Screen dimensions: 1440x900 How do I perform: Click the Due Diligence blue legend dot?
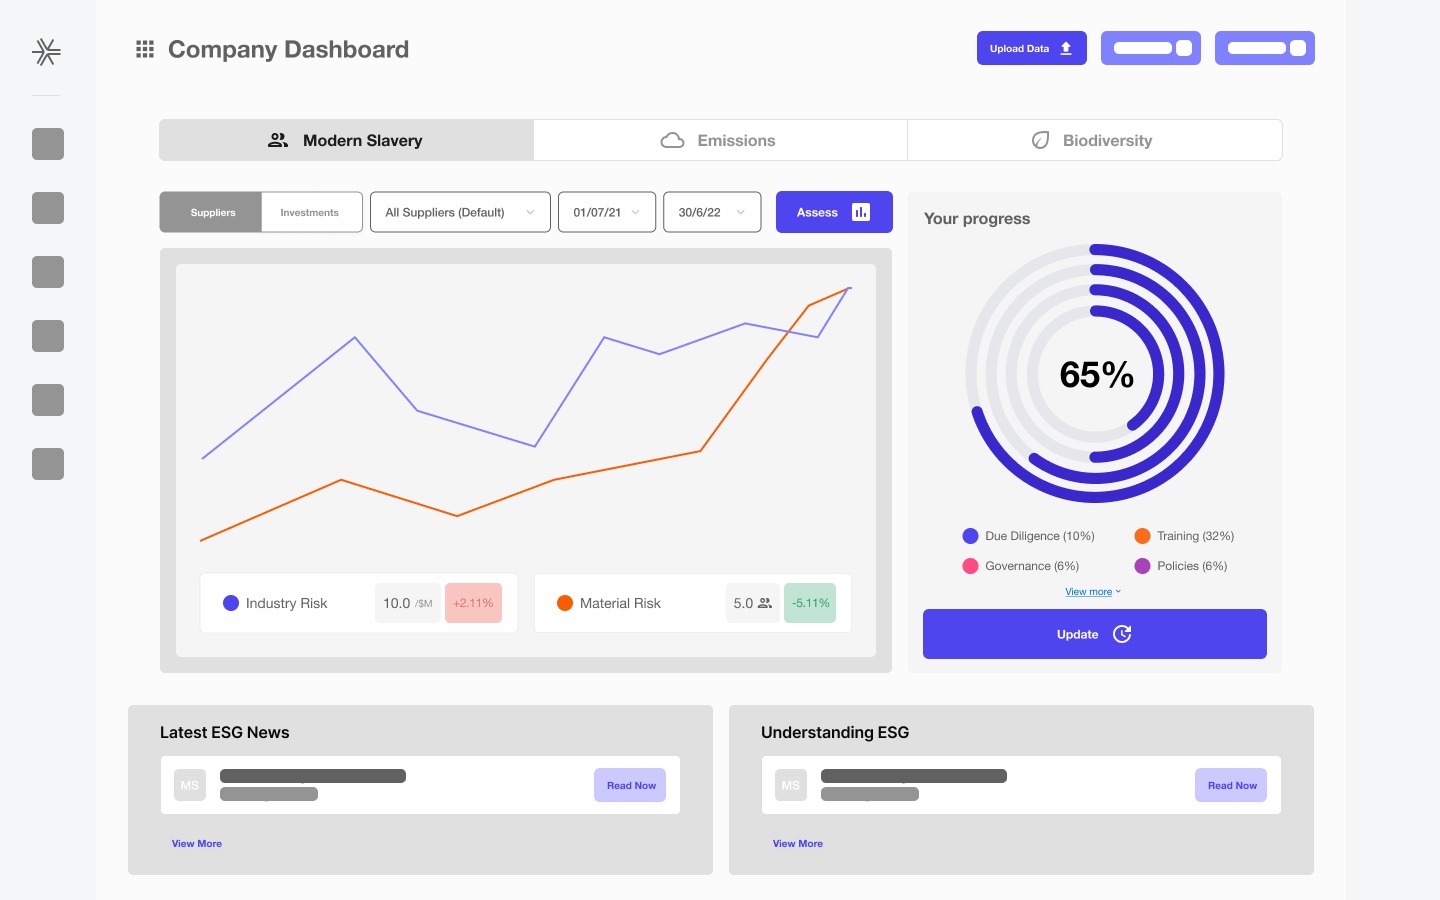[970, 536]
